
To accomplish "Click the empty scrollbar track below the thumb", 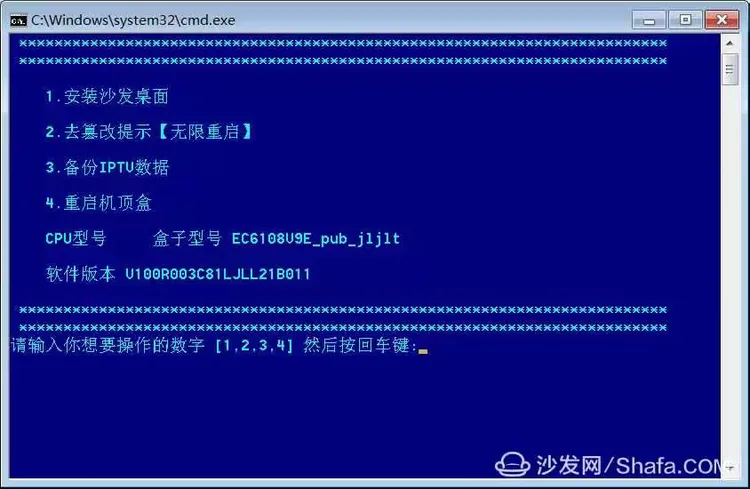I will click(729, 273).
